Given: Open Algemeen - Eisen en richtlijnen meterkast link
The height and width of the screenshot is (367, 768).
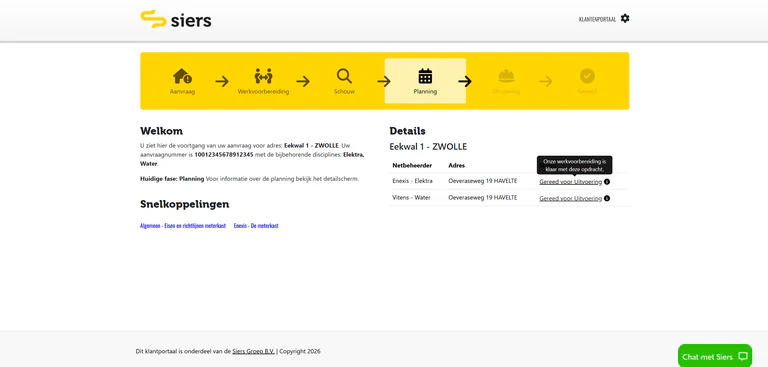Looking at the screenshot, I should (183, 226).
